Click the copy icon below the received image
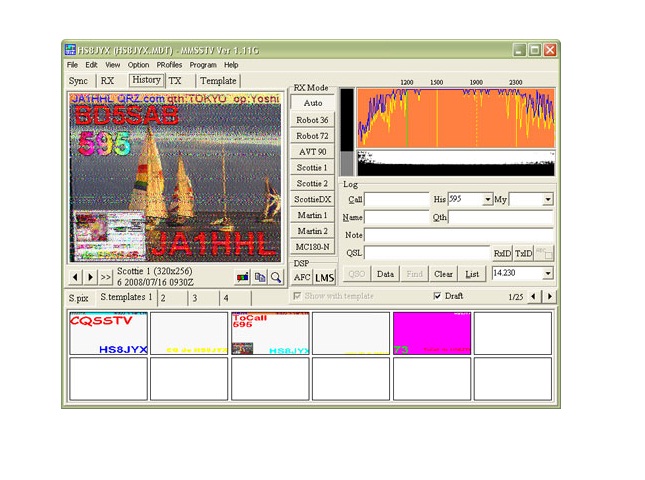The width and height of the screenshot is (645, 480). pyautogui.click(x=259, y=277)
